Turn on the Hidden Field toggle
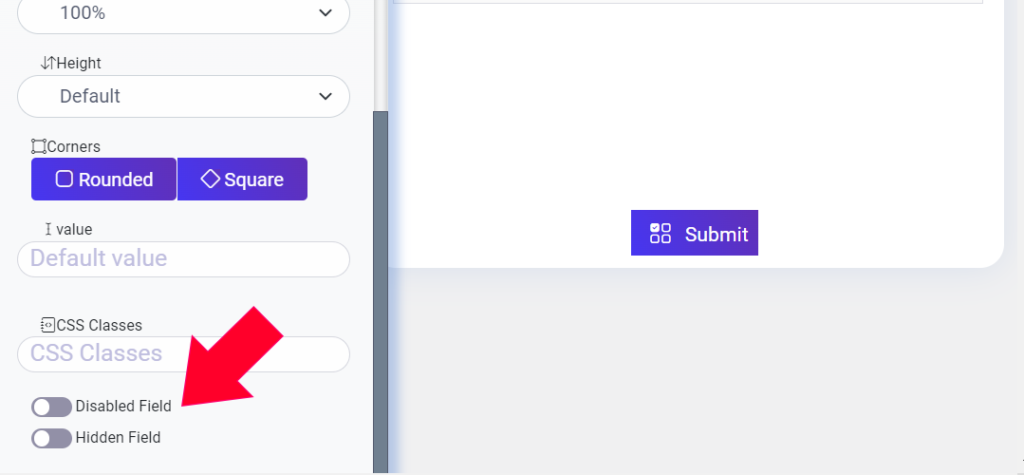1024x475 pixels. pos(52,438)
